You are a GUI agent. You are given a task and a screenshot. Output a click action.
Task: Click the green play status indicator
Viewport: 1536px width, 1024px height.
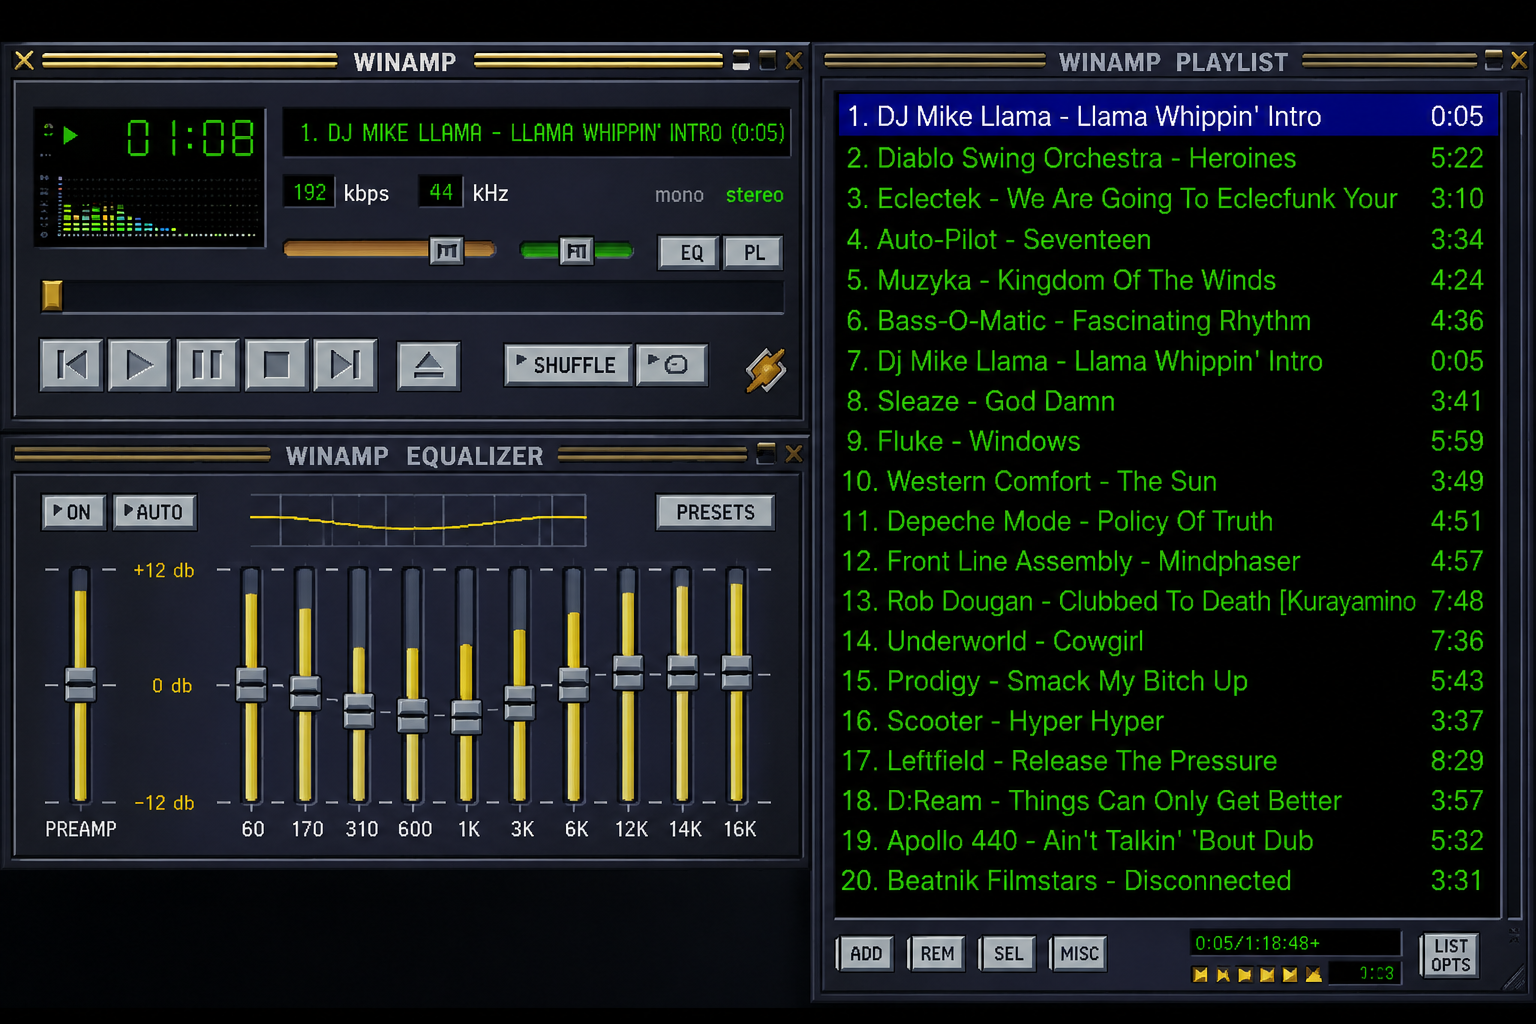(70, 134)
